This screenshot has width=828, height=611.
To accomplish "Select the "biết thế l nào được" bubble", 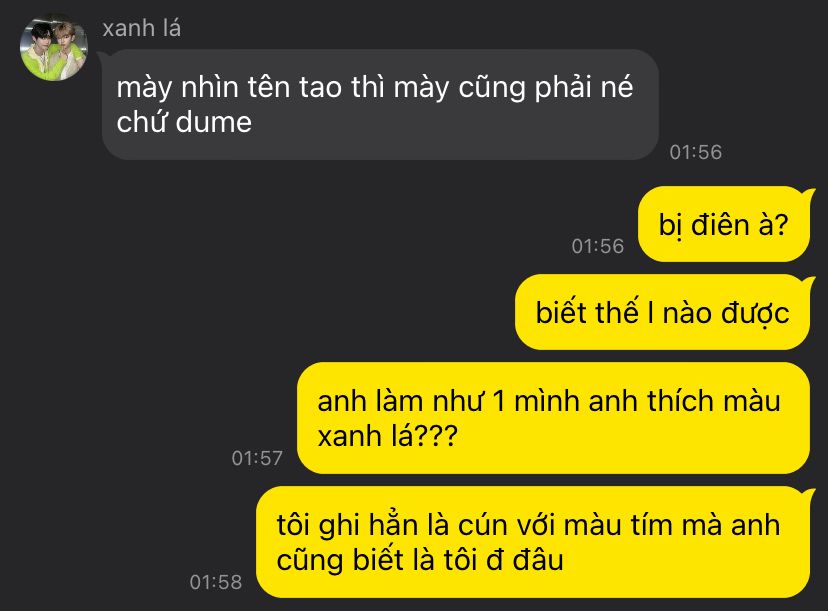I will pos(662,312).
